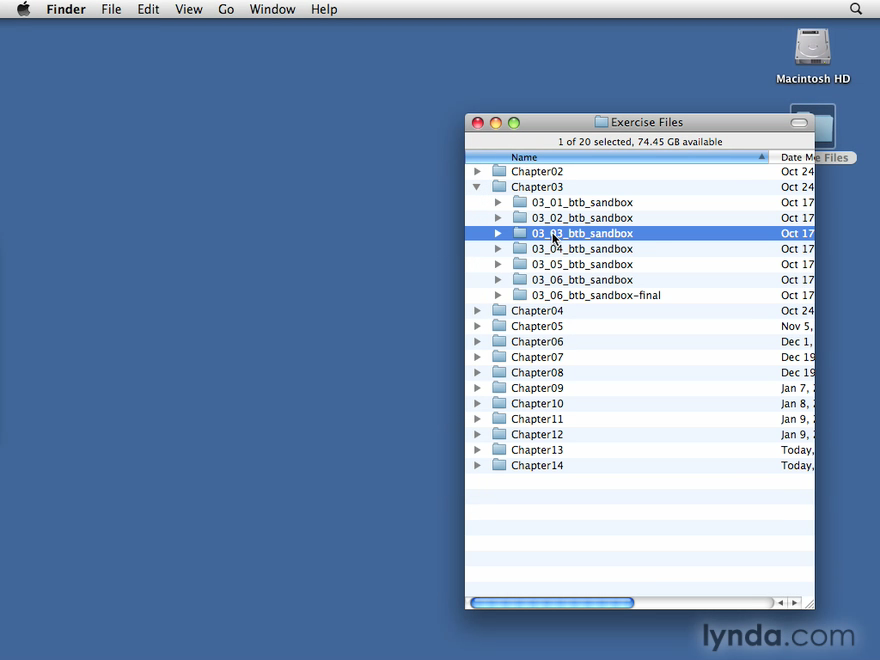Open the Go menu
880x660 pixels.
[226, 9]
